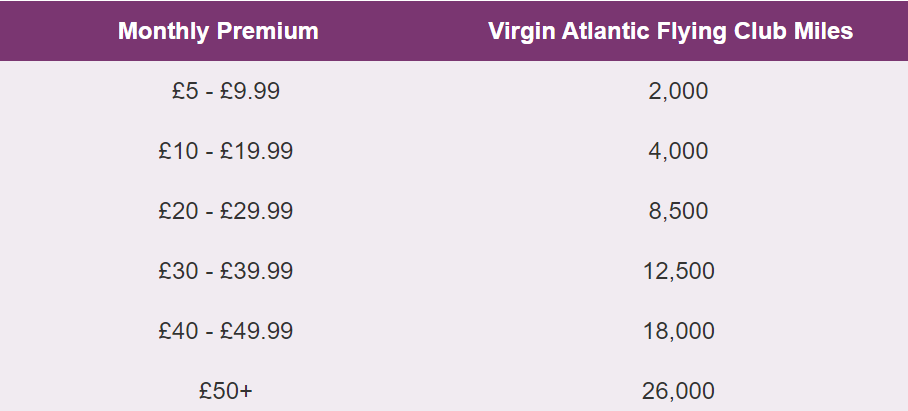908x411 pixels.
Task: Select the £30 - £39.99 premium cell
Action: (226, 271)
